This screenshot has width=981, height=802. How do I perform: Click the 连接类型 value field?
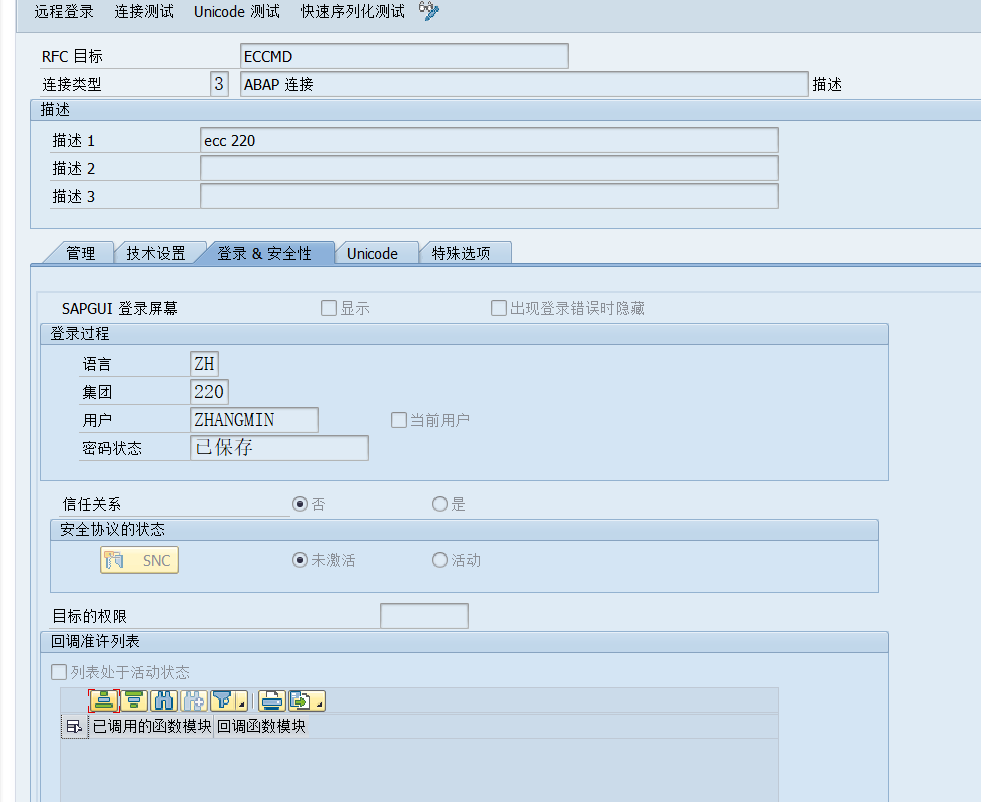coord(218,84)
